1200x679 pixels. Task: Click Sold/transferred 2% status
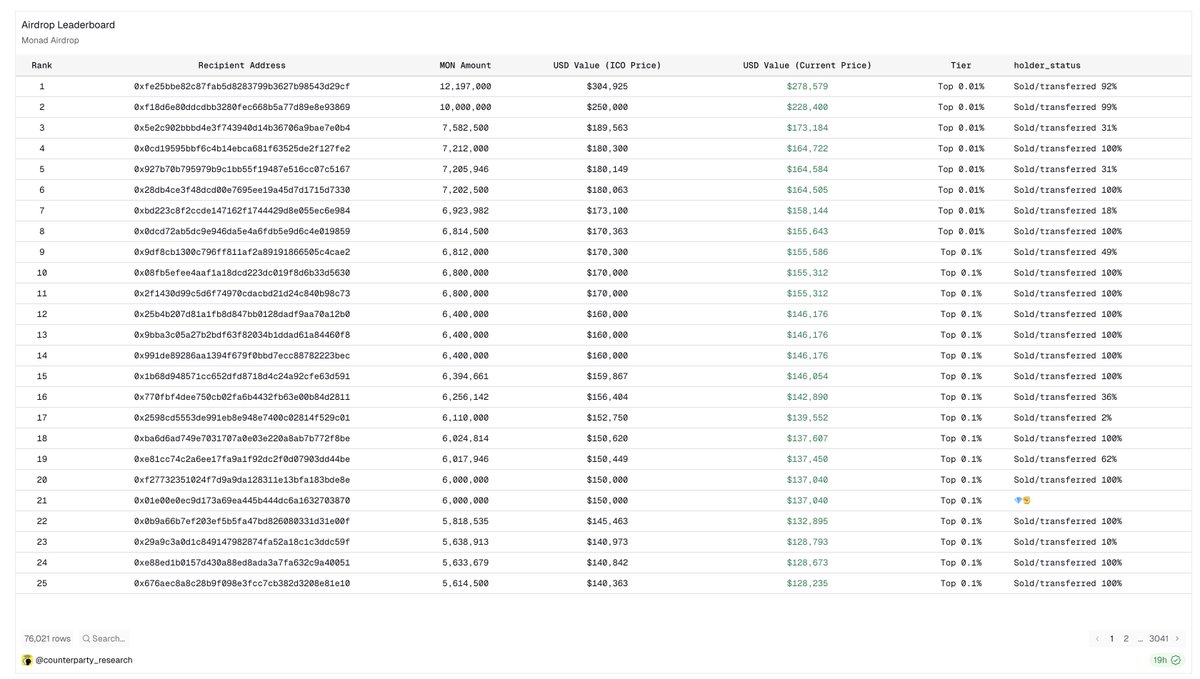coord(1062,418)
